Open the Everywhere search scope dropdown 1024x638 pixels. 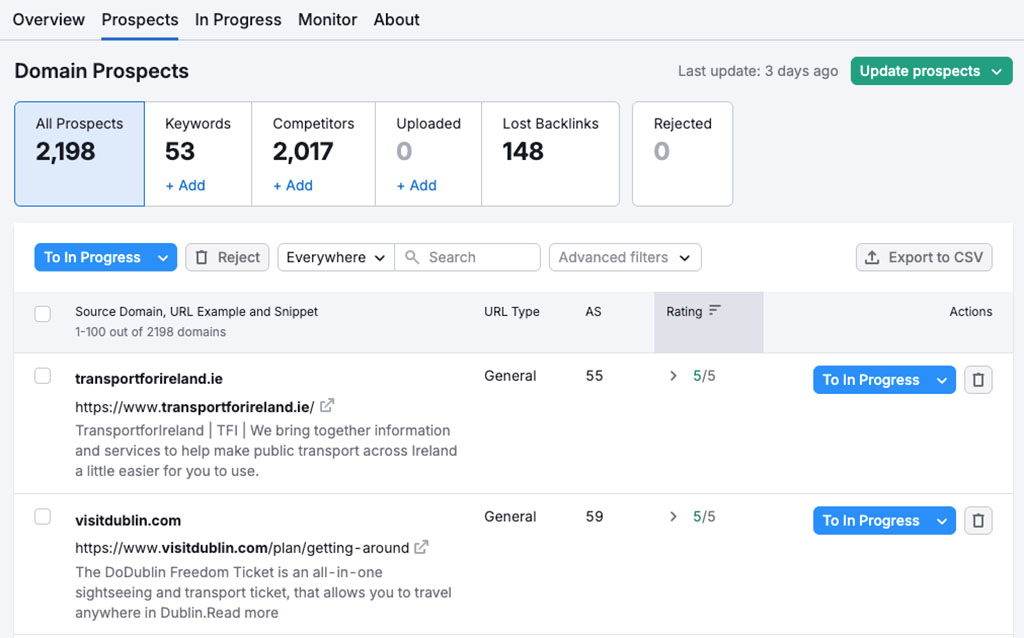pos(336,257)
